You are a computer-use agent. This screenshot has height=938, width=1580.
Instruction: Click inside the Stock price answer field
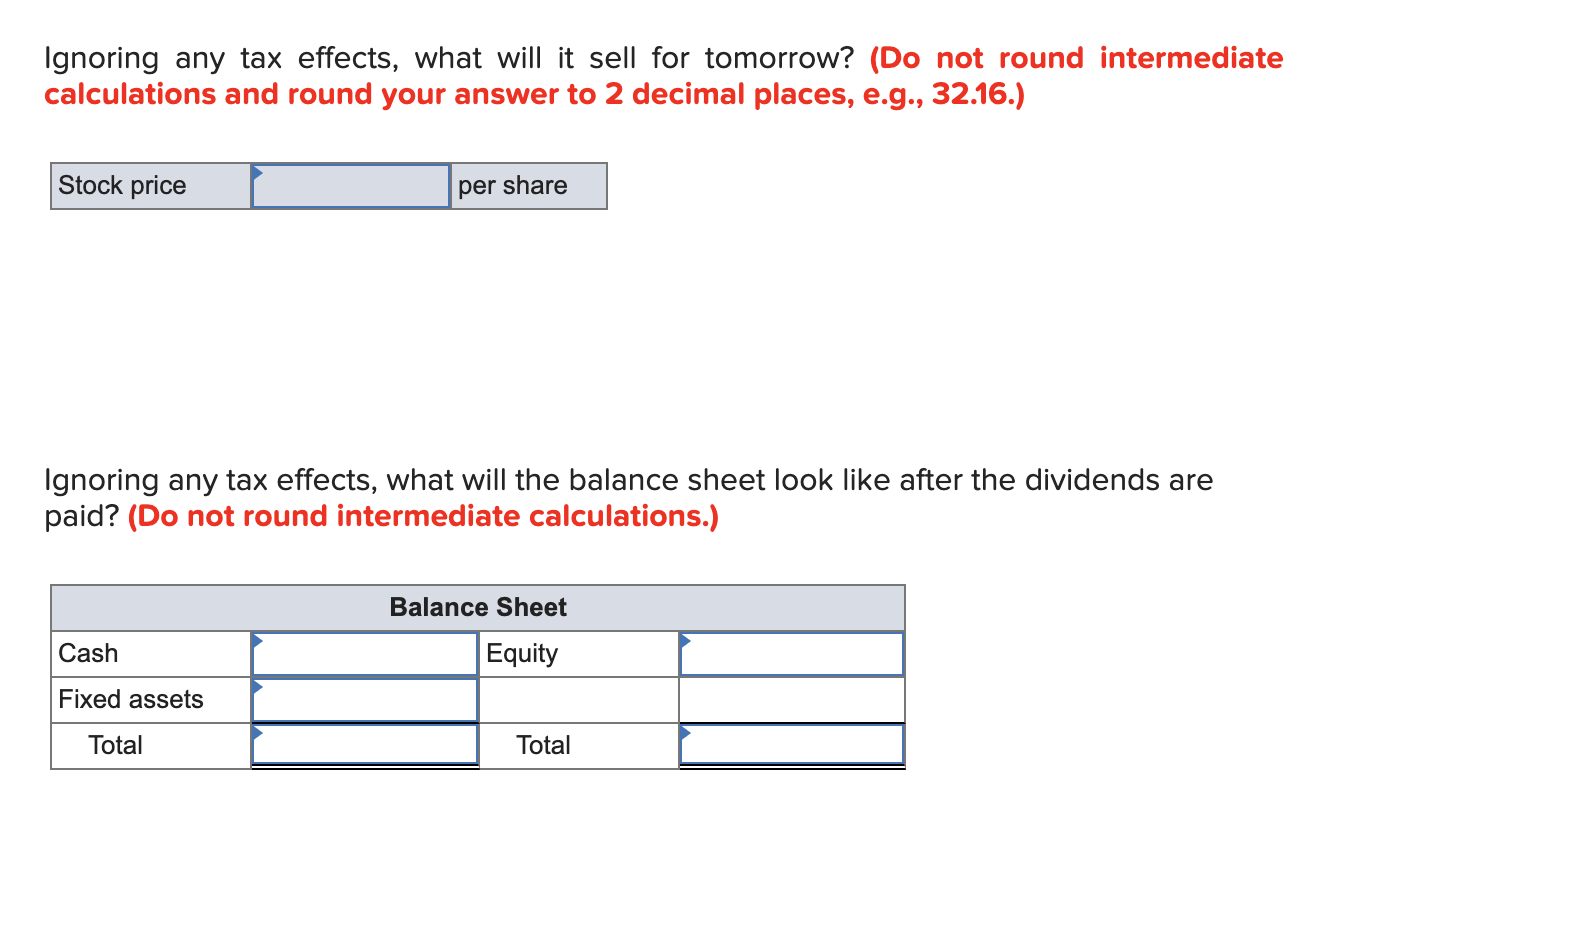(x=350, y=186)
